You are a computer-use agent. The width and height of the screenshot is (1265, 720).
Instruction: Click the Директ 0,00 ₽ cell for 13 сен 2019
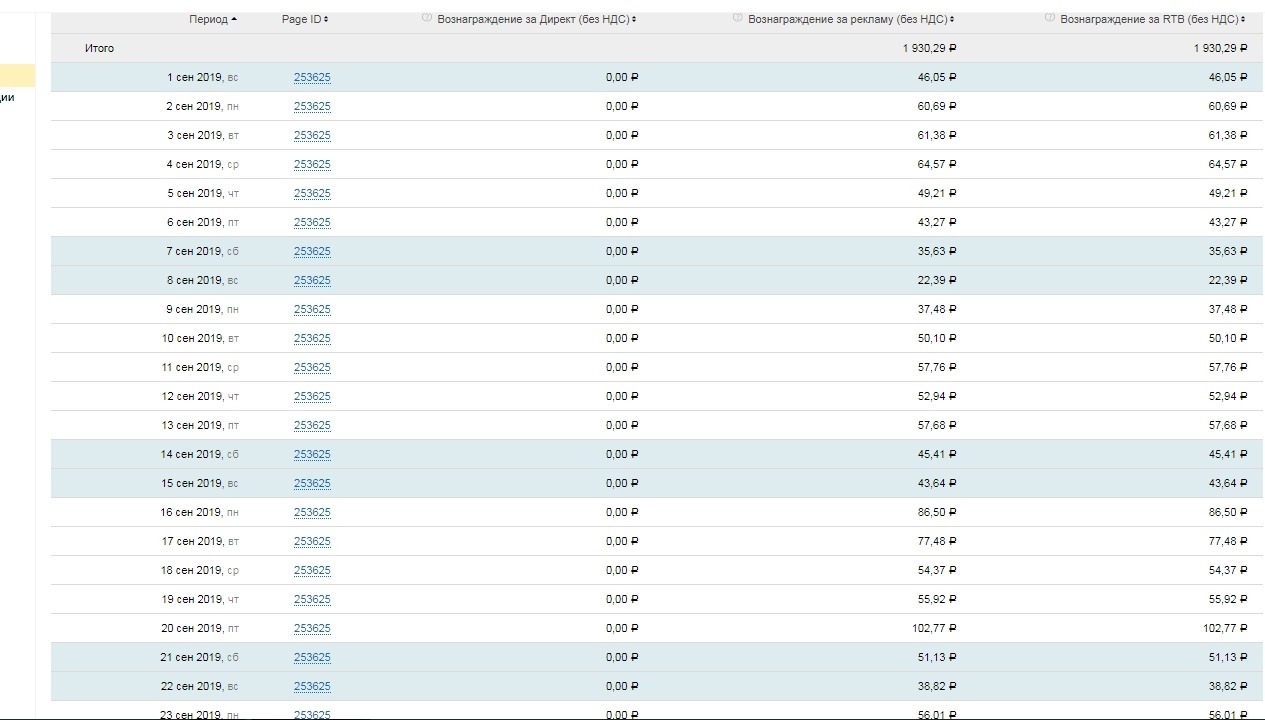tap(622, 425)
